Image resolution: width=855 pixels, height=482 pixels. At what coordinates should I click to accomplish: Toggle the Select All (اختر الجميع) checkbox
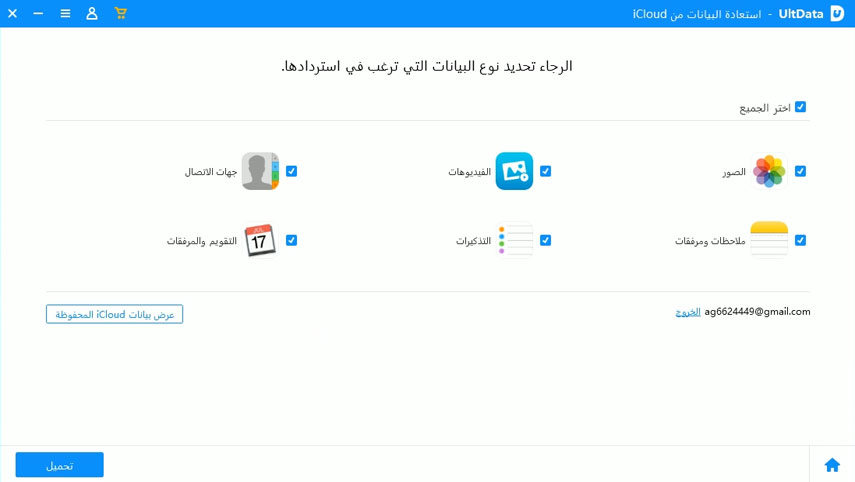pyautogui.click(x=800, y=107)
